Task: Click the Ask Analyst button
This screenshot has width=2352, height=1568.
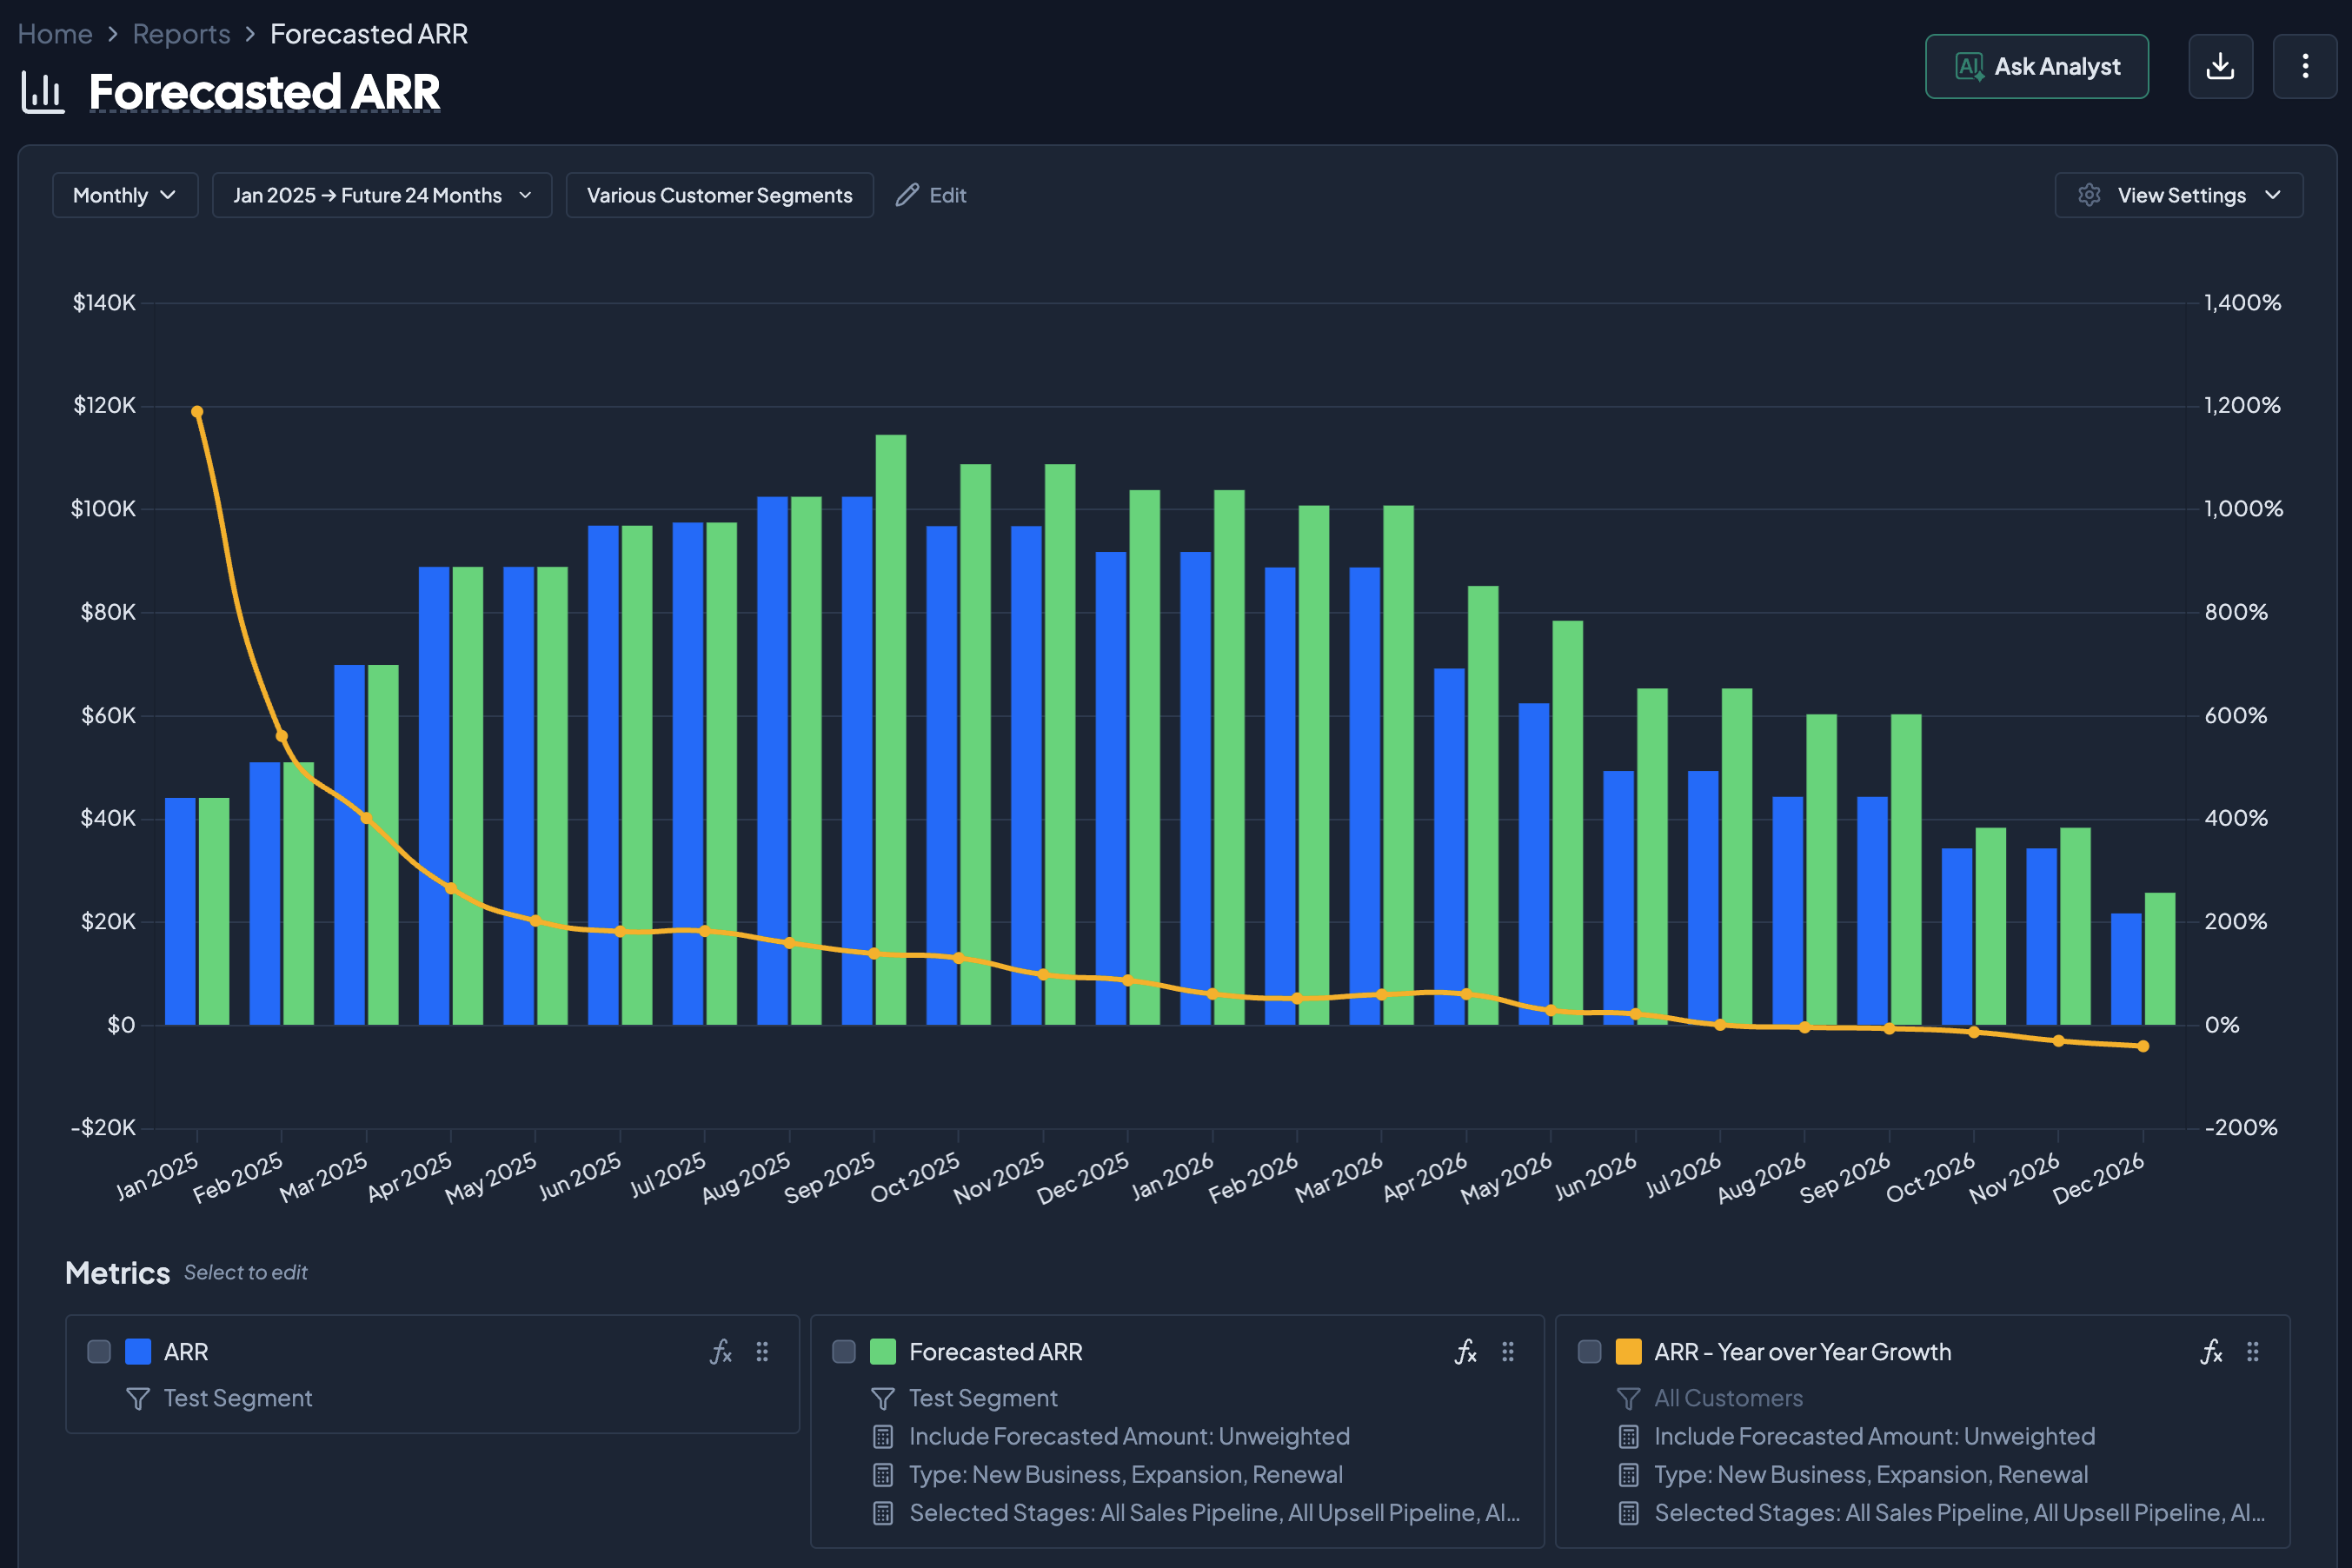Action: 2037,67
